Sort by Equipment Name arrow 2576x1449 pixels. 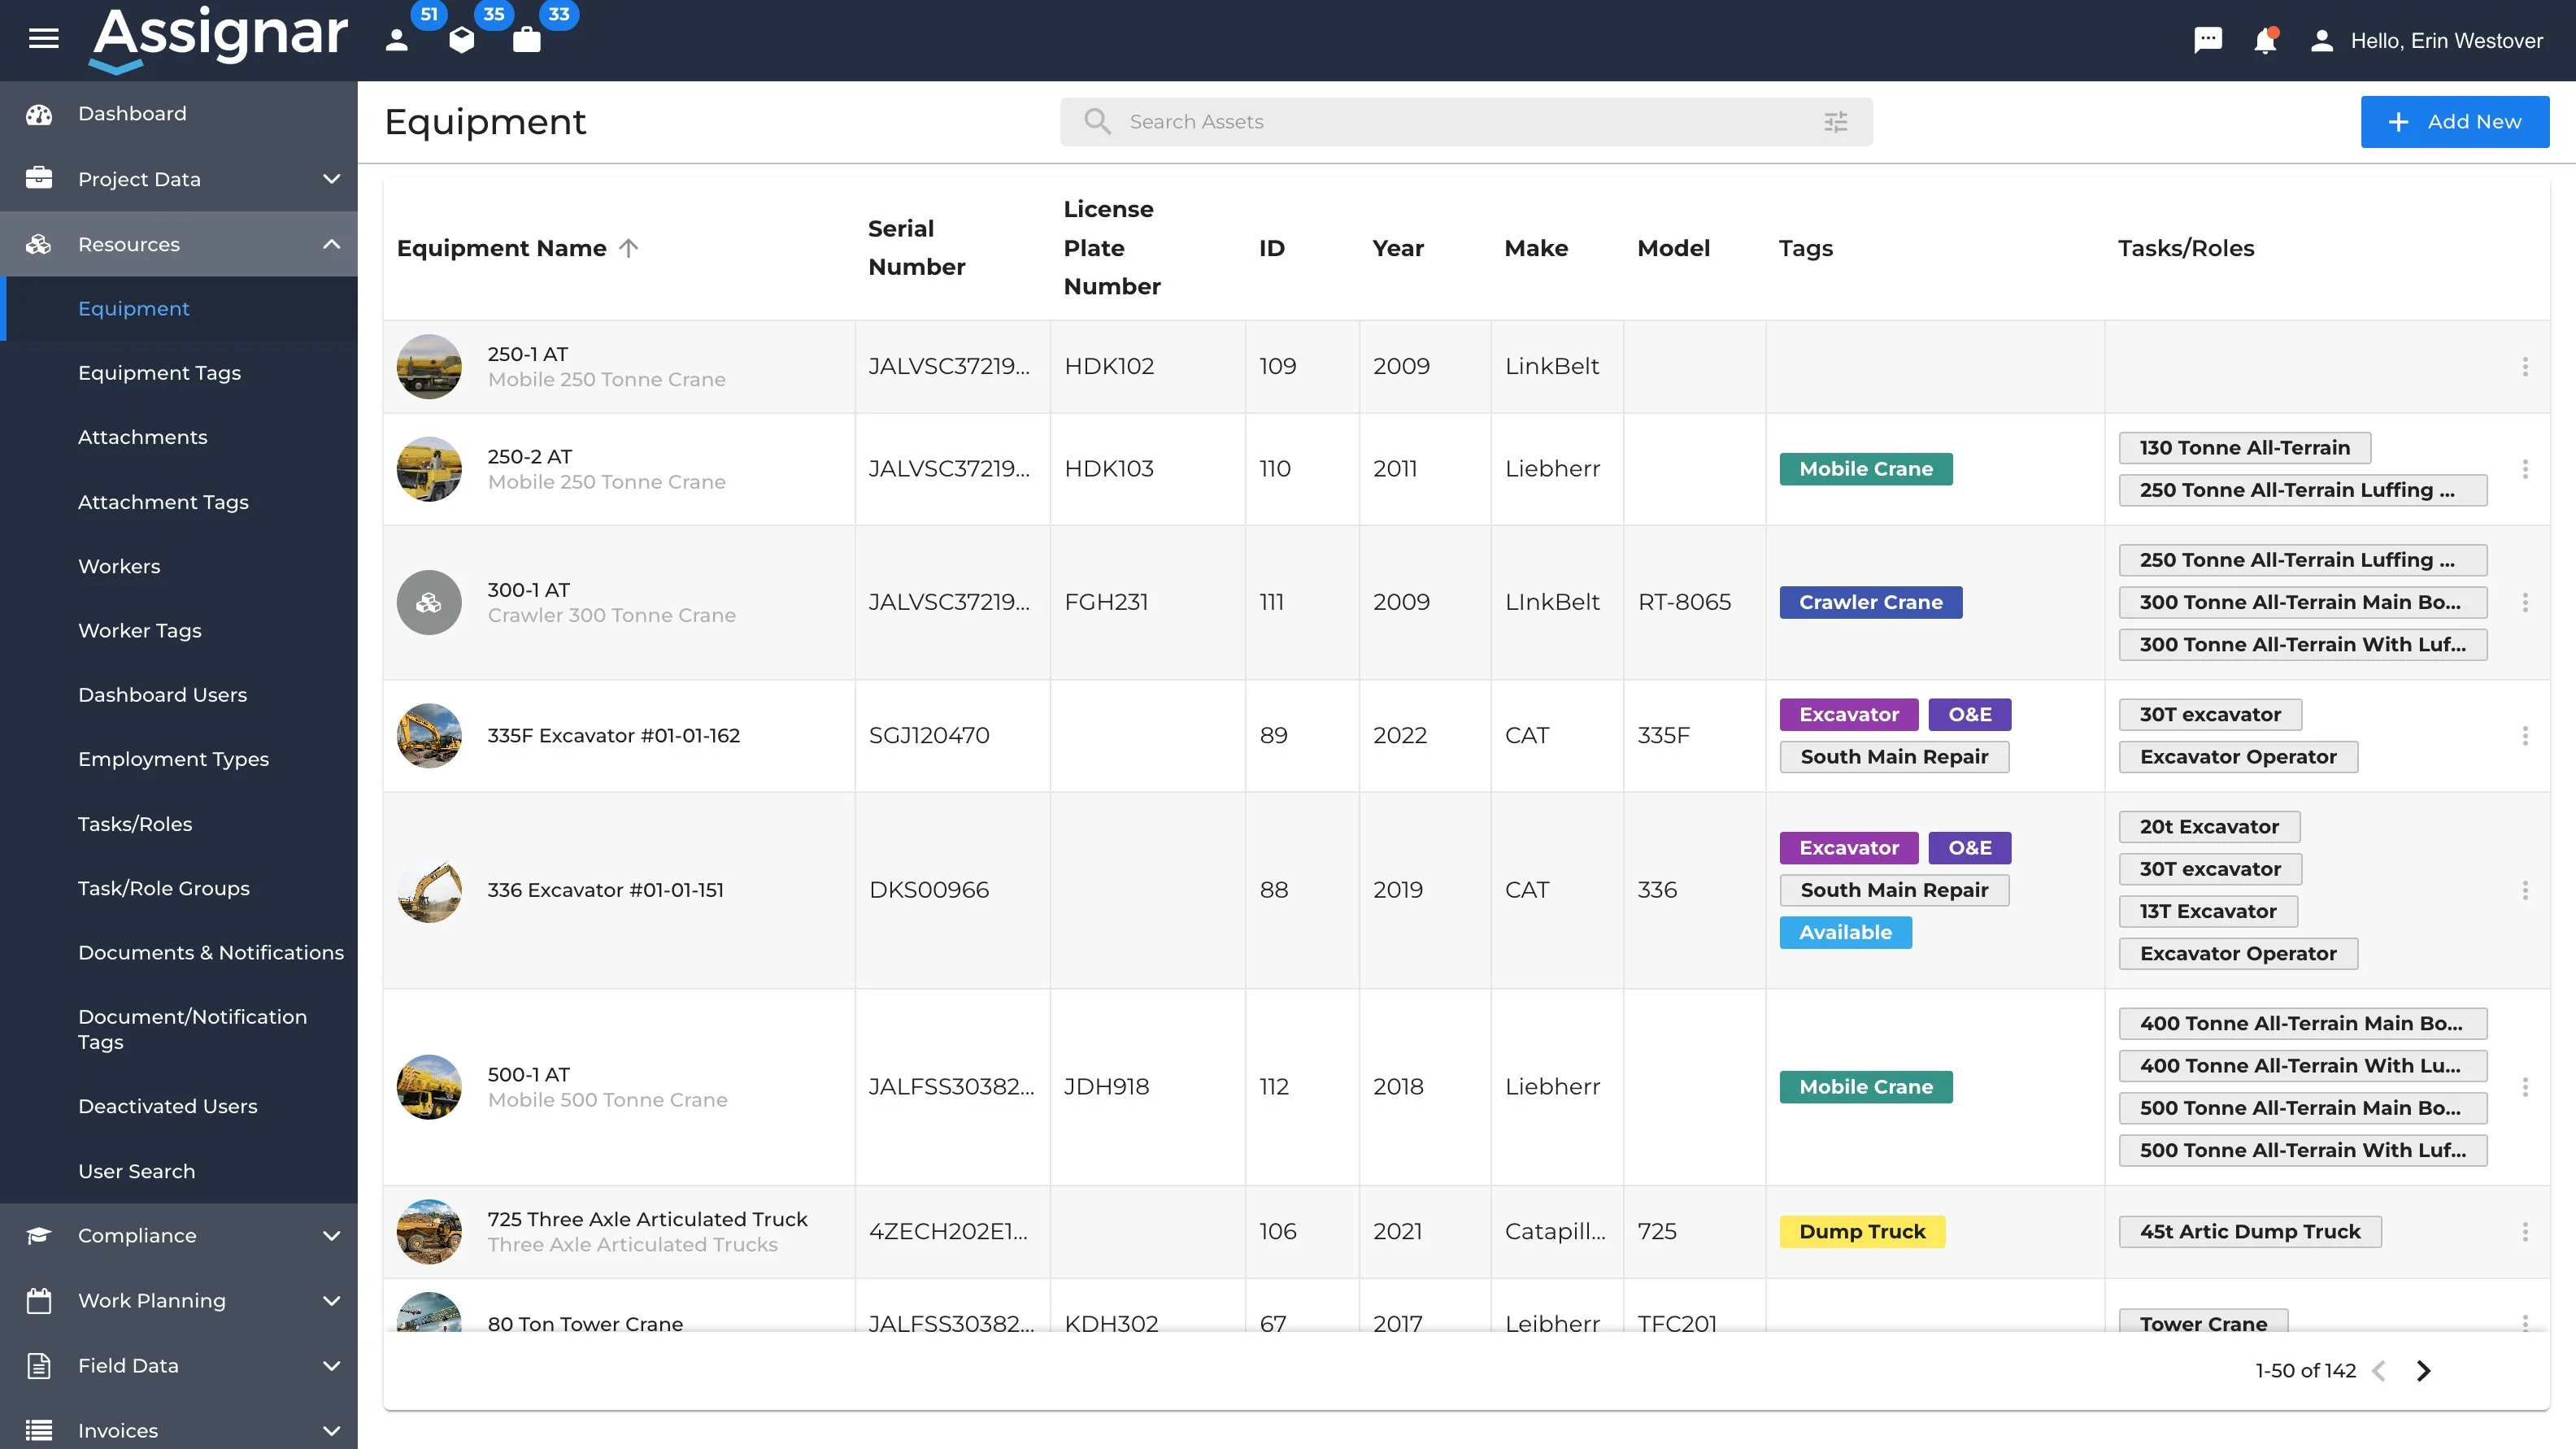[628, 248]
